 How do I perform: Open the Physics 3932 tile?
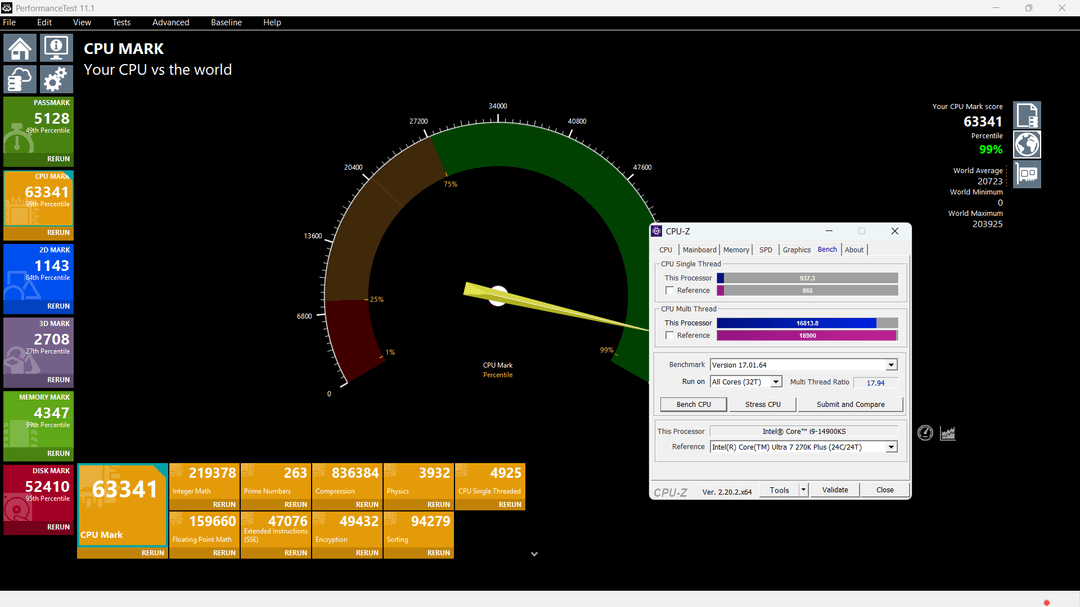[419, 481]
